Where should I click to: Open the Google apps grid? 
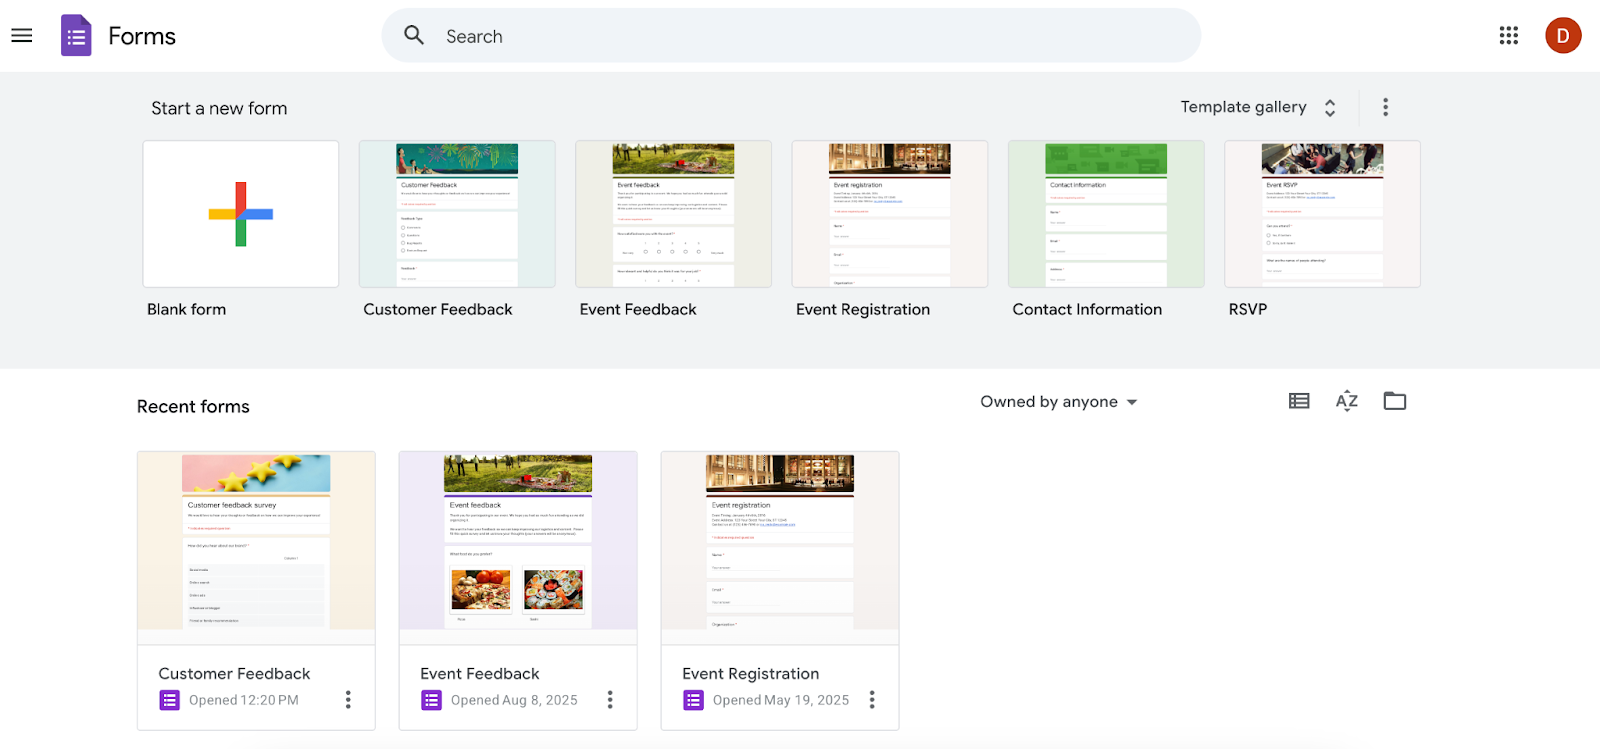(x=1508, y=36)
